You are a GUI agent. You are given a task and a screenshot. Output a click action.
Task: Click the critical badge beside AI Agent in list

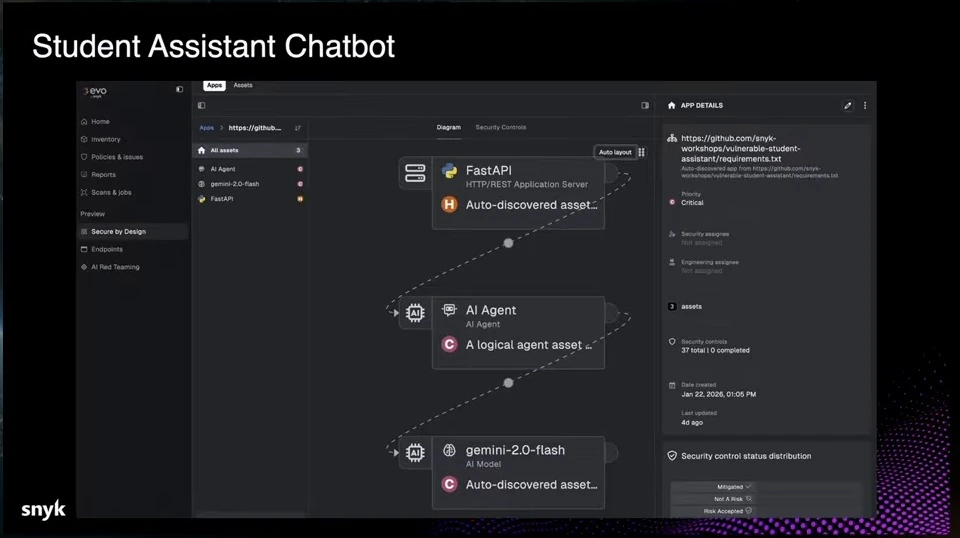[300, 169]
